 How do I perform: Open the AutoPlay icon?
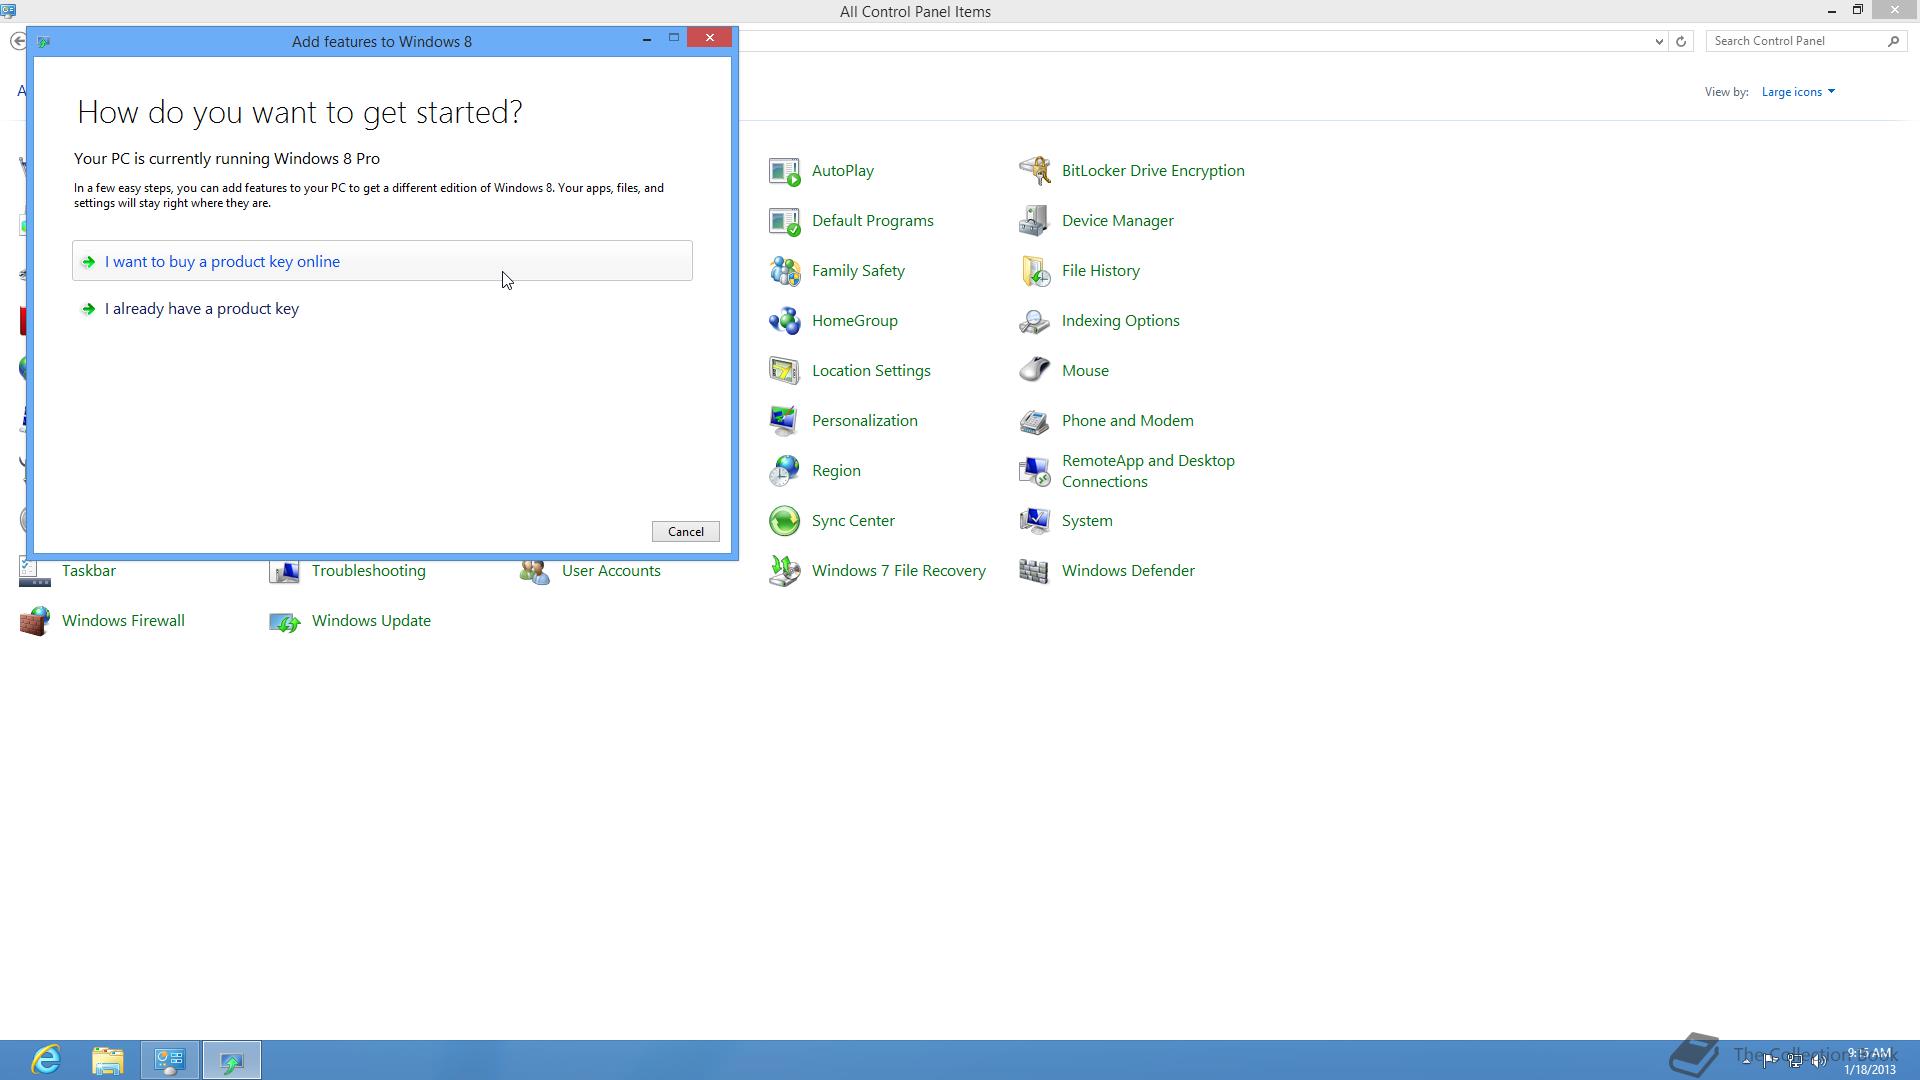click(x=785, y=171)
